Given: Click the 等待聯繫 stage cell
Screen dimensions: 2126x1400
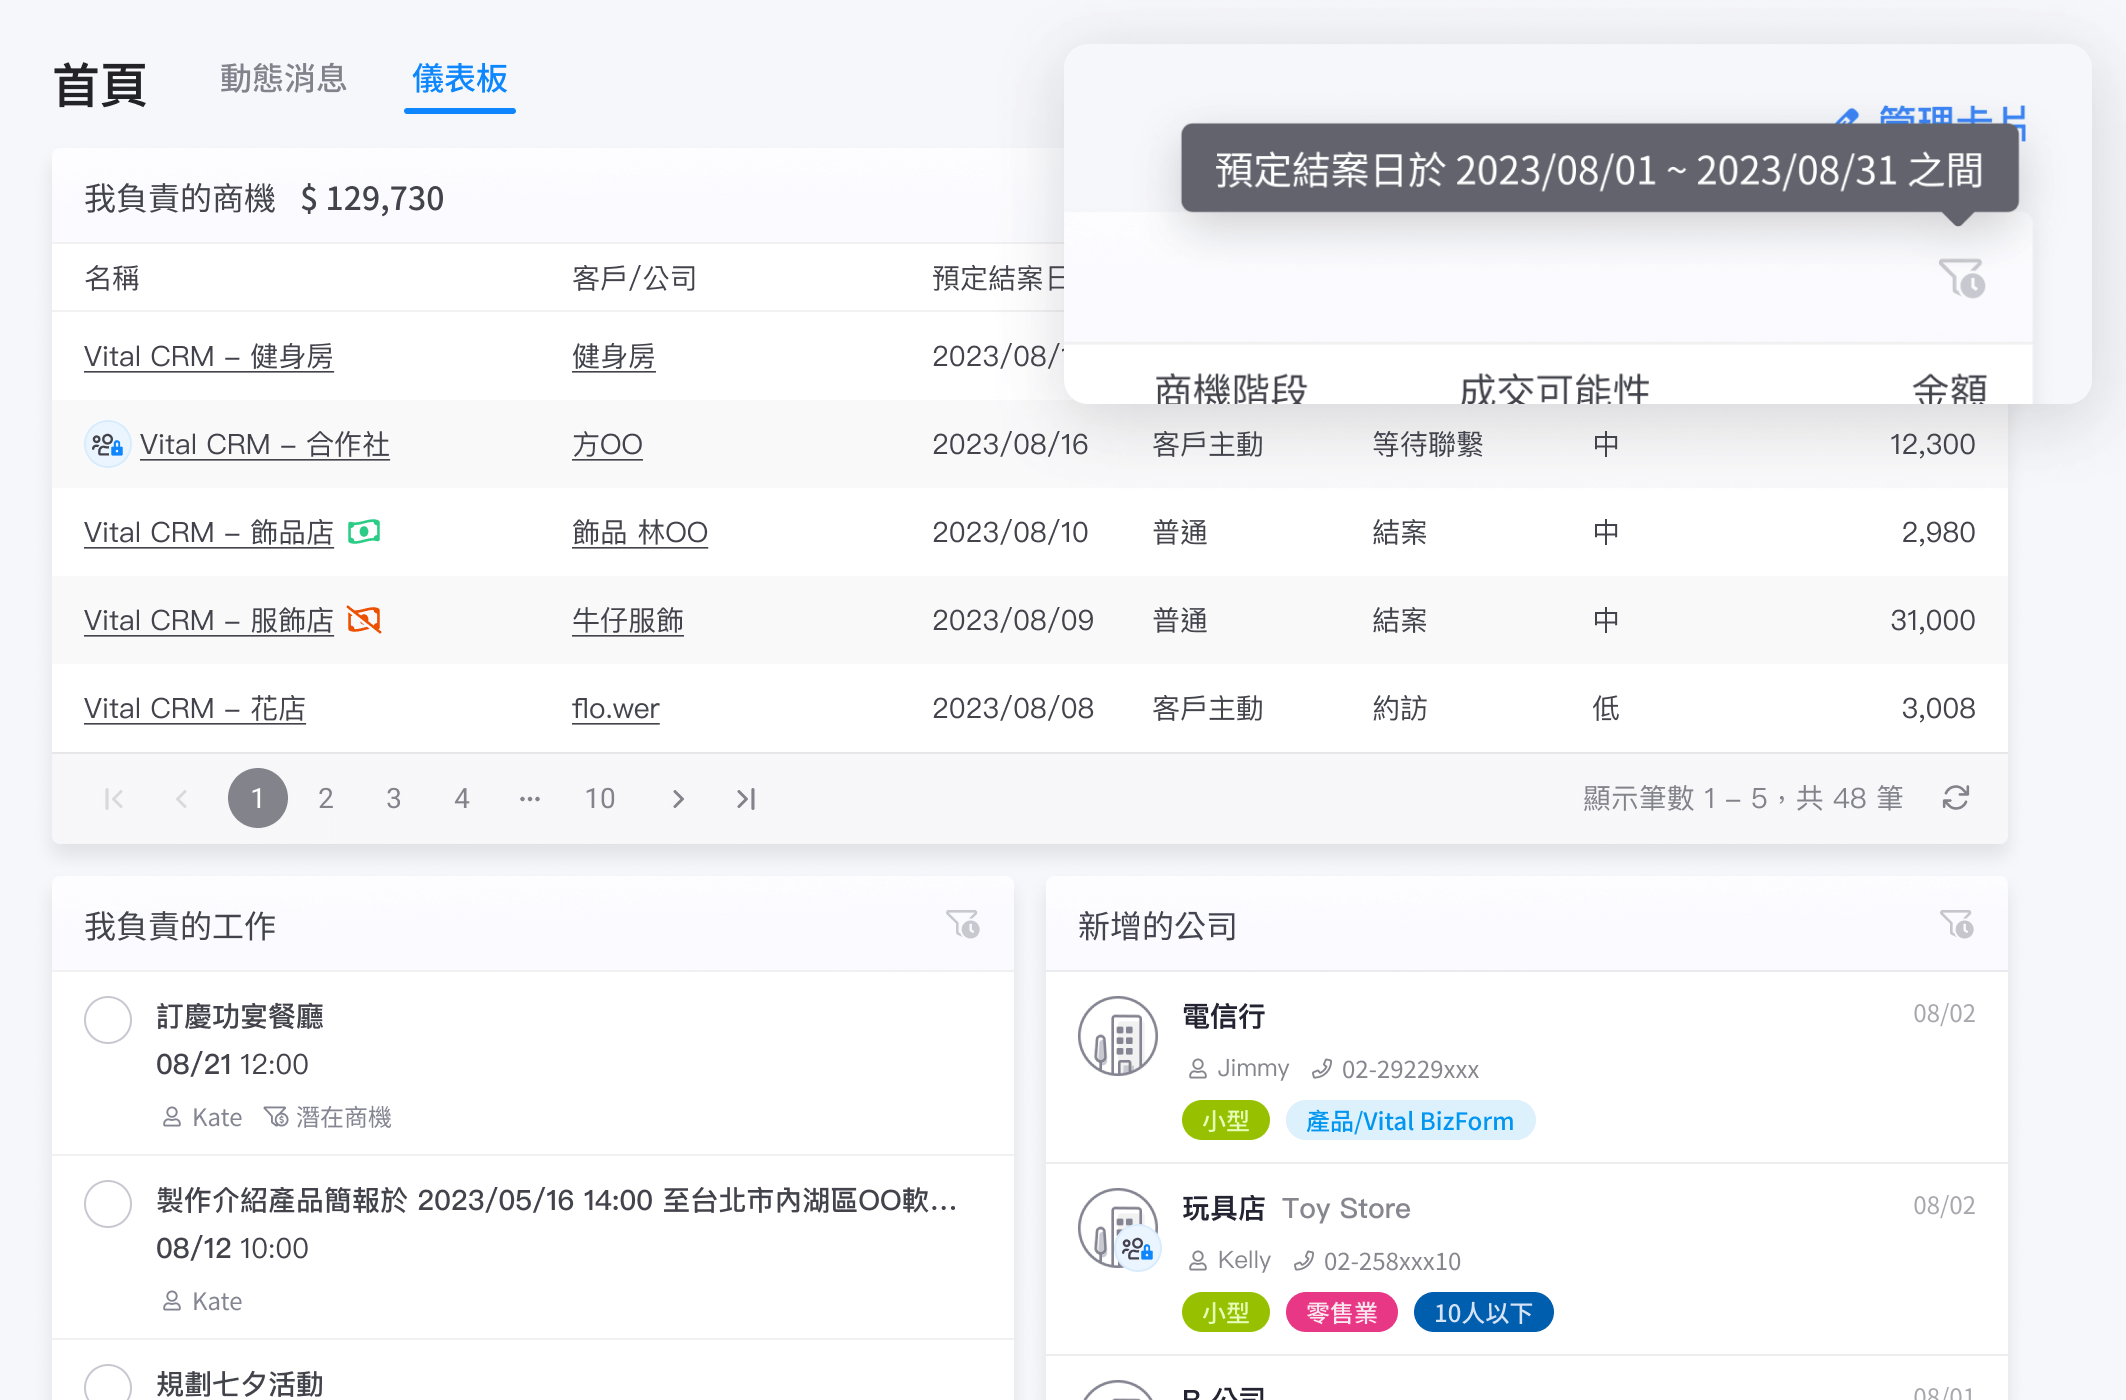Looking at the screenshot, I should pos(1428,444).
